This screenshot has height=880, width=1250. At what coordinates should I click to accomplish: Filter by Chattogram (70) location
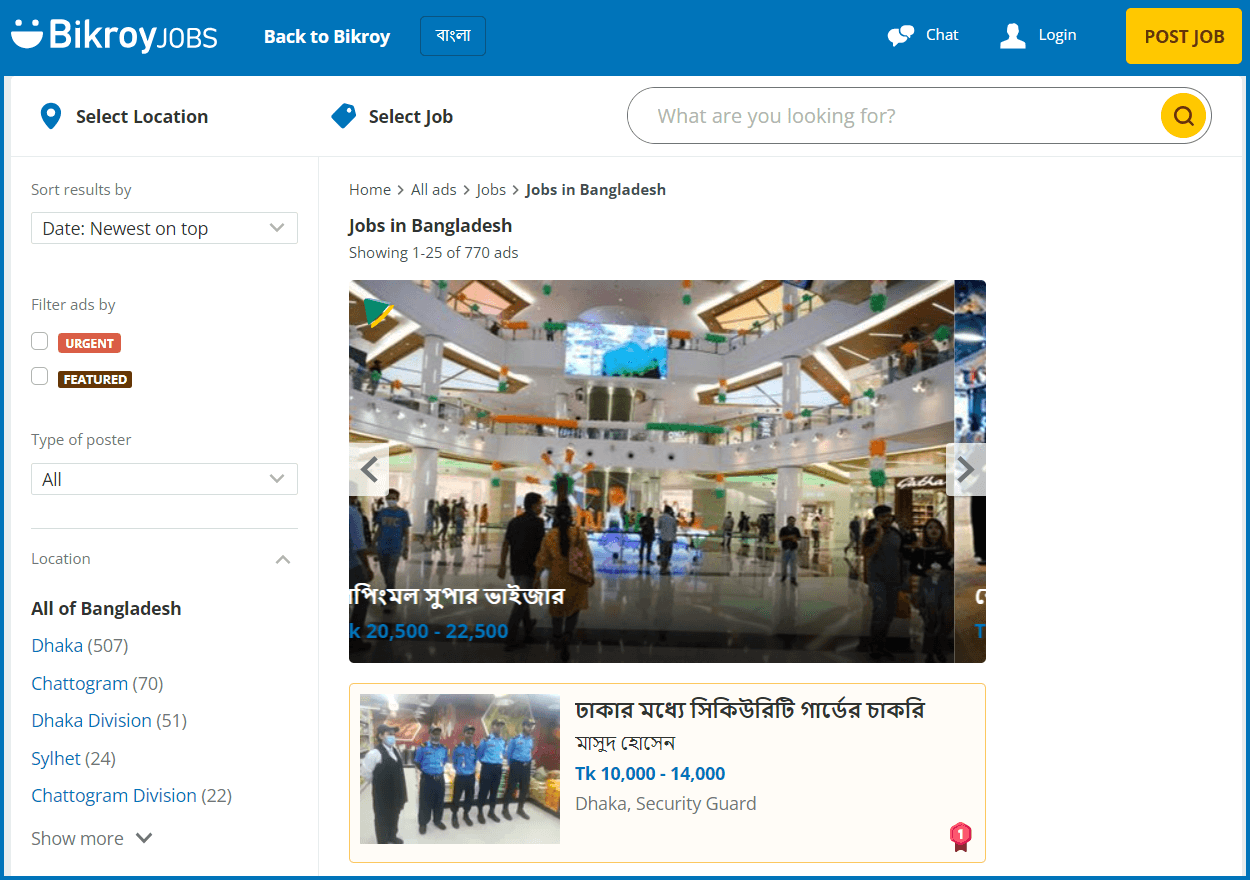click(x=97, y=683)
